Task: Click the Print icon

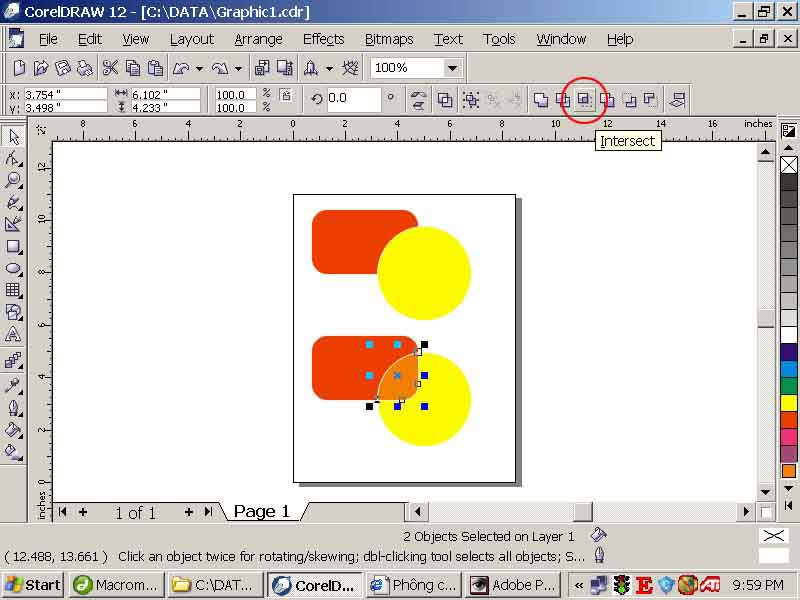Action: point(84,68)
